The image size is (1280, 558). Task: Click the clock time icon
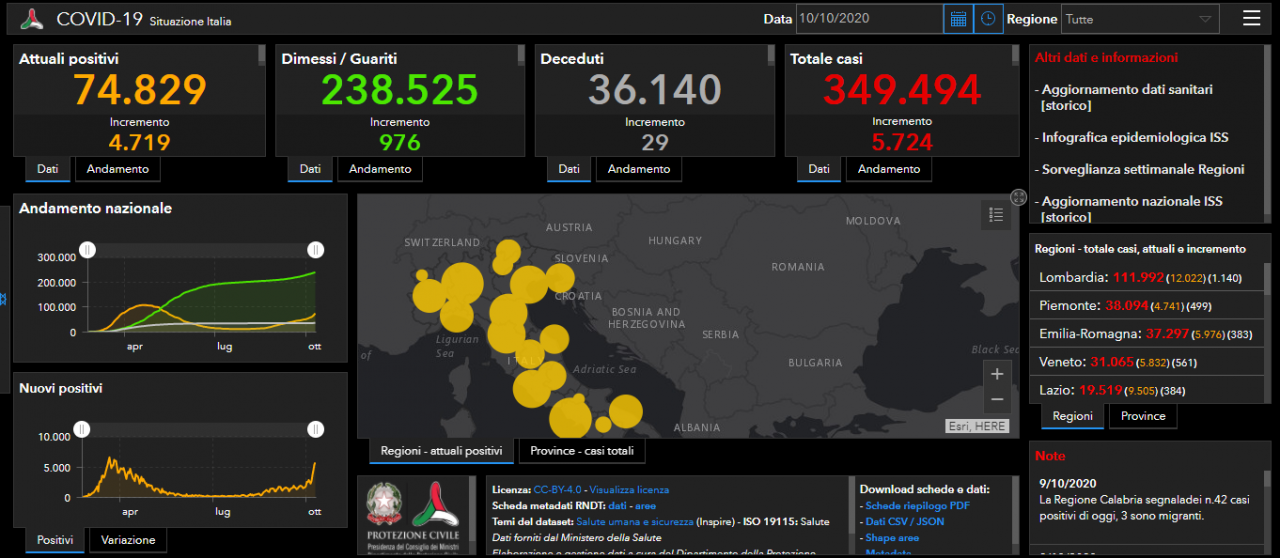(988, 19)
